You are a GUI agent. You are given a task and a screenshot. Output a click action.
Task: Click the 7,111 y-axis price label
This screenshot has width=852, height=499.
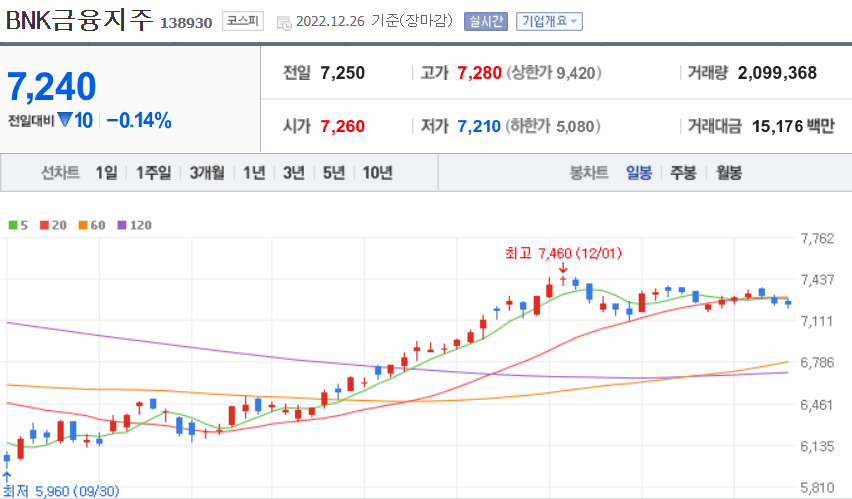[x=817, y=321]
